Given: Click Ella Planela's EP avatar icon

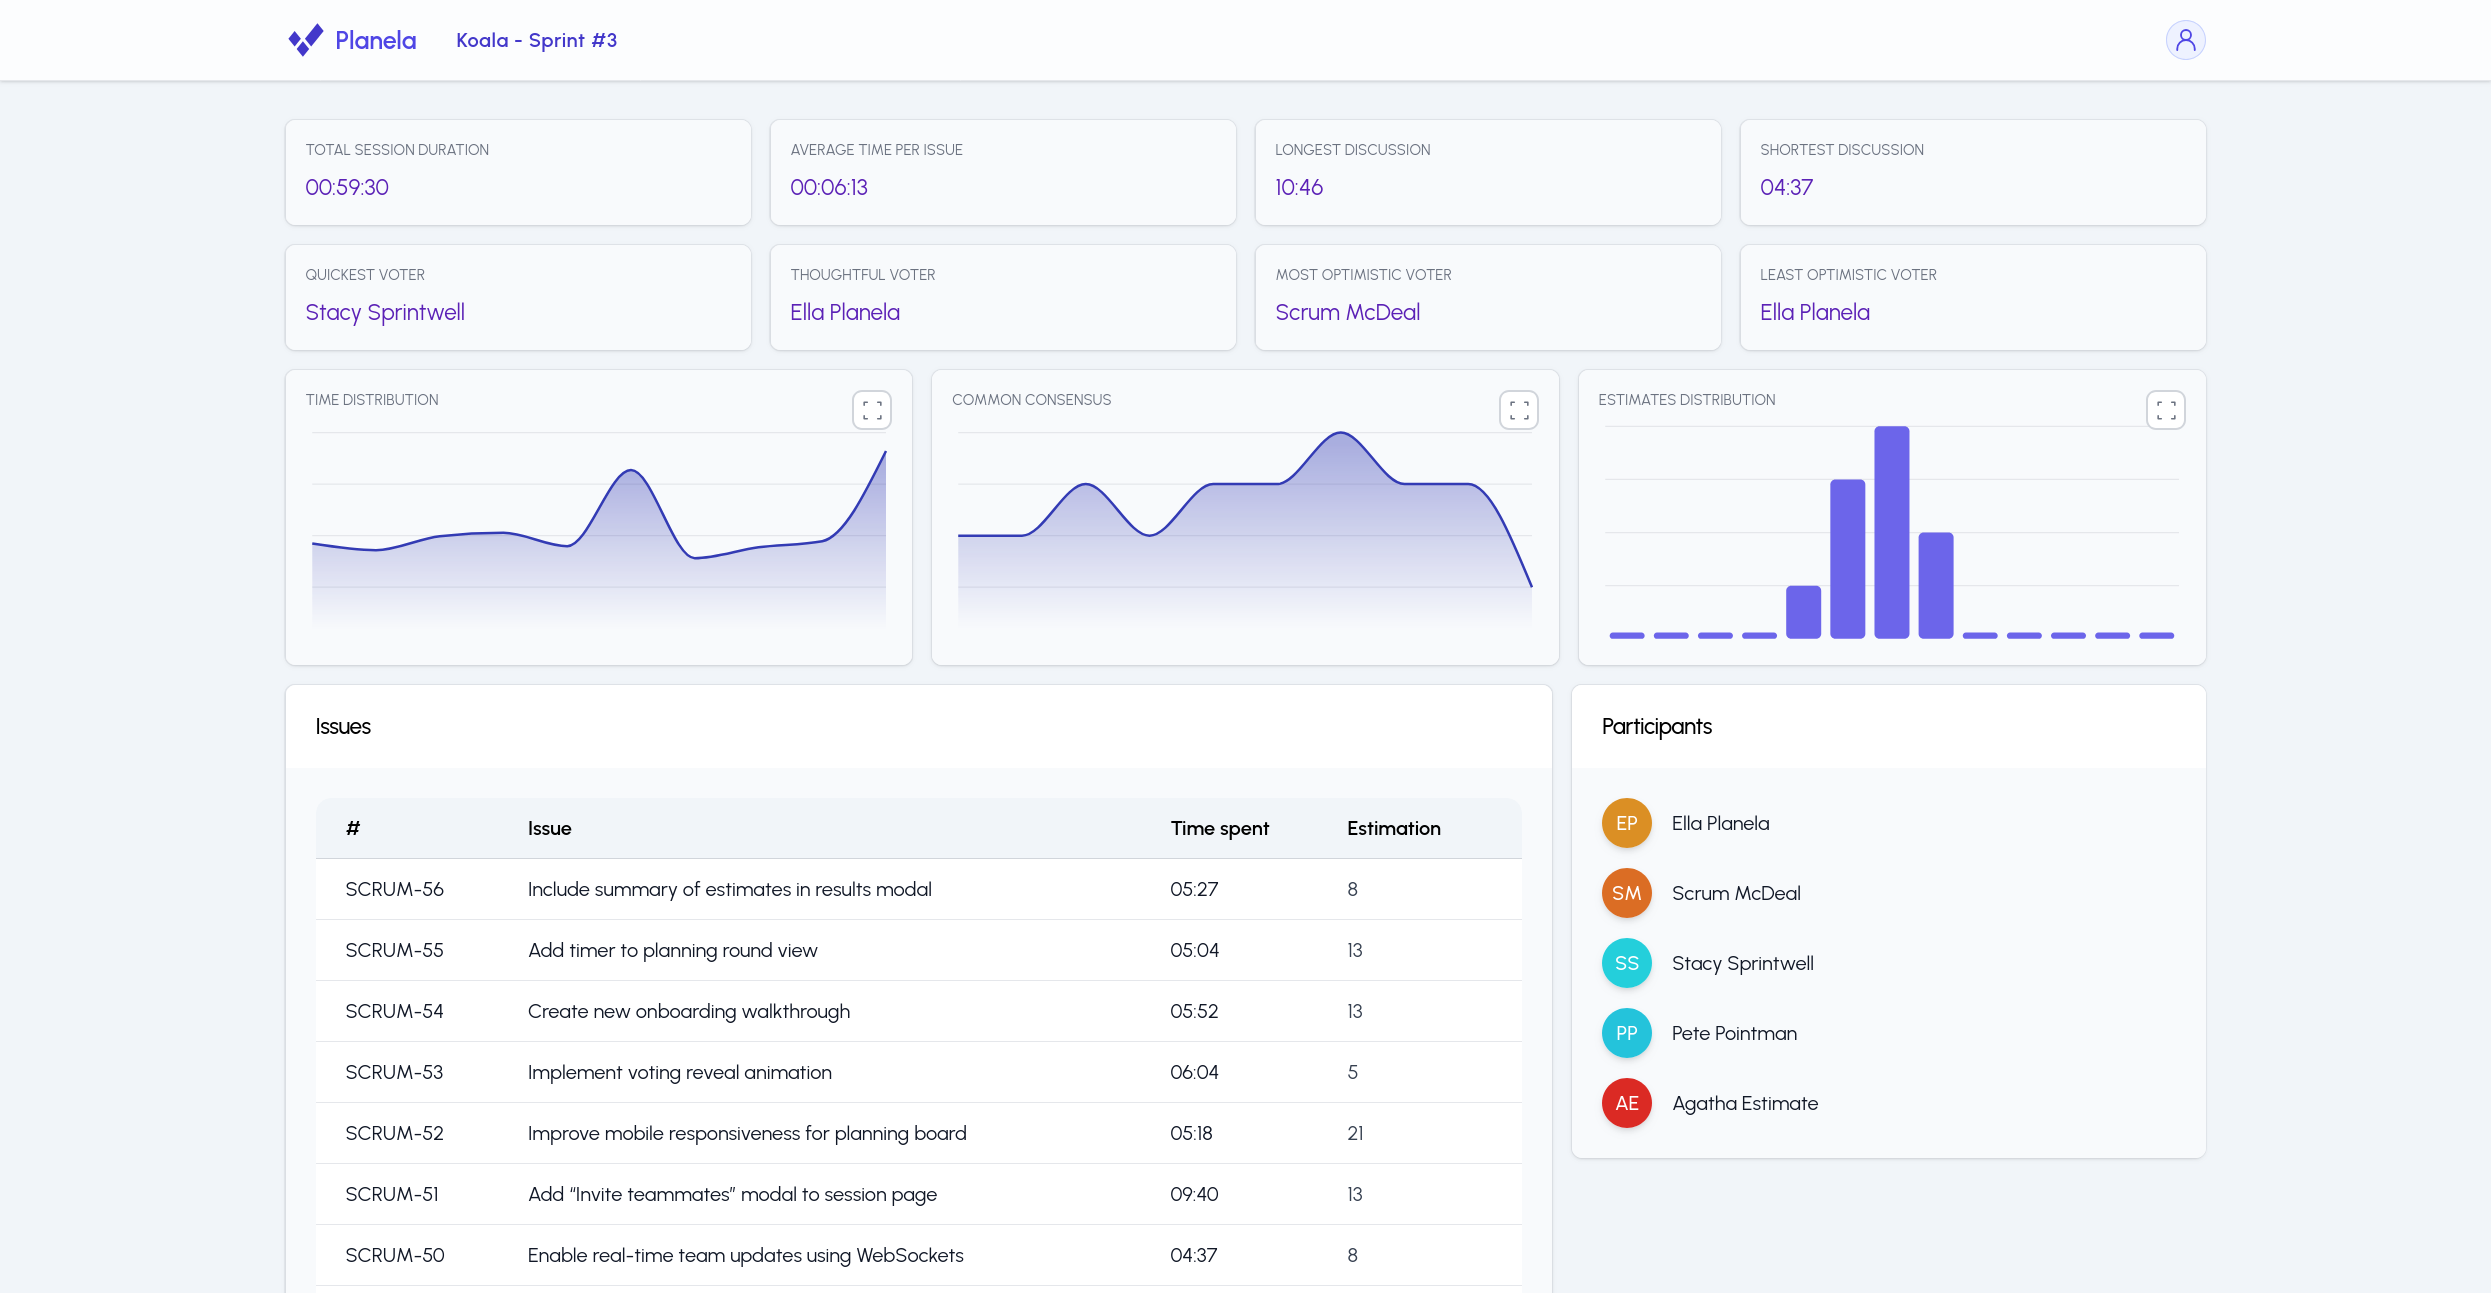Looking at the screenshot, I should 1627,822.
